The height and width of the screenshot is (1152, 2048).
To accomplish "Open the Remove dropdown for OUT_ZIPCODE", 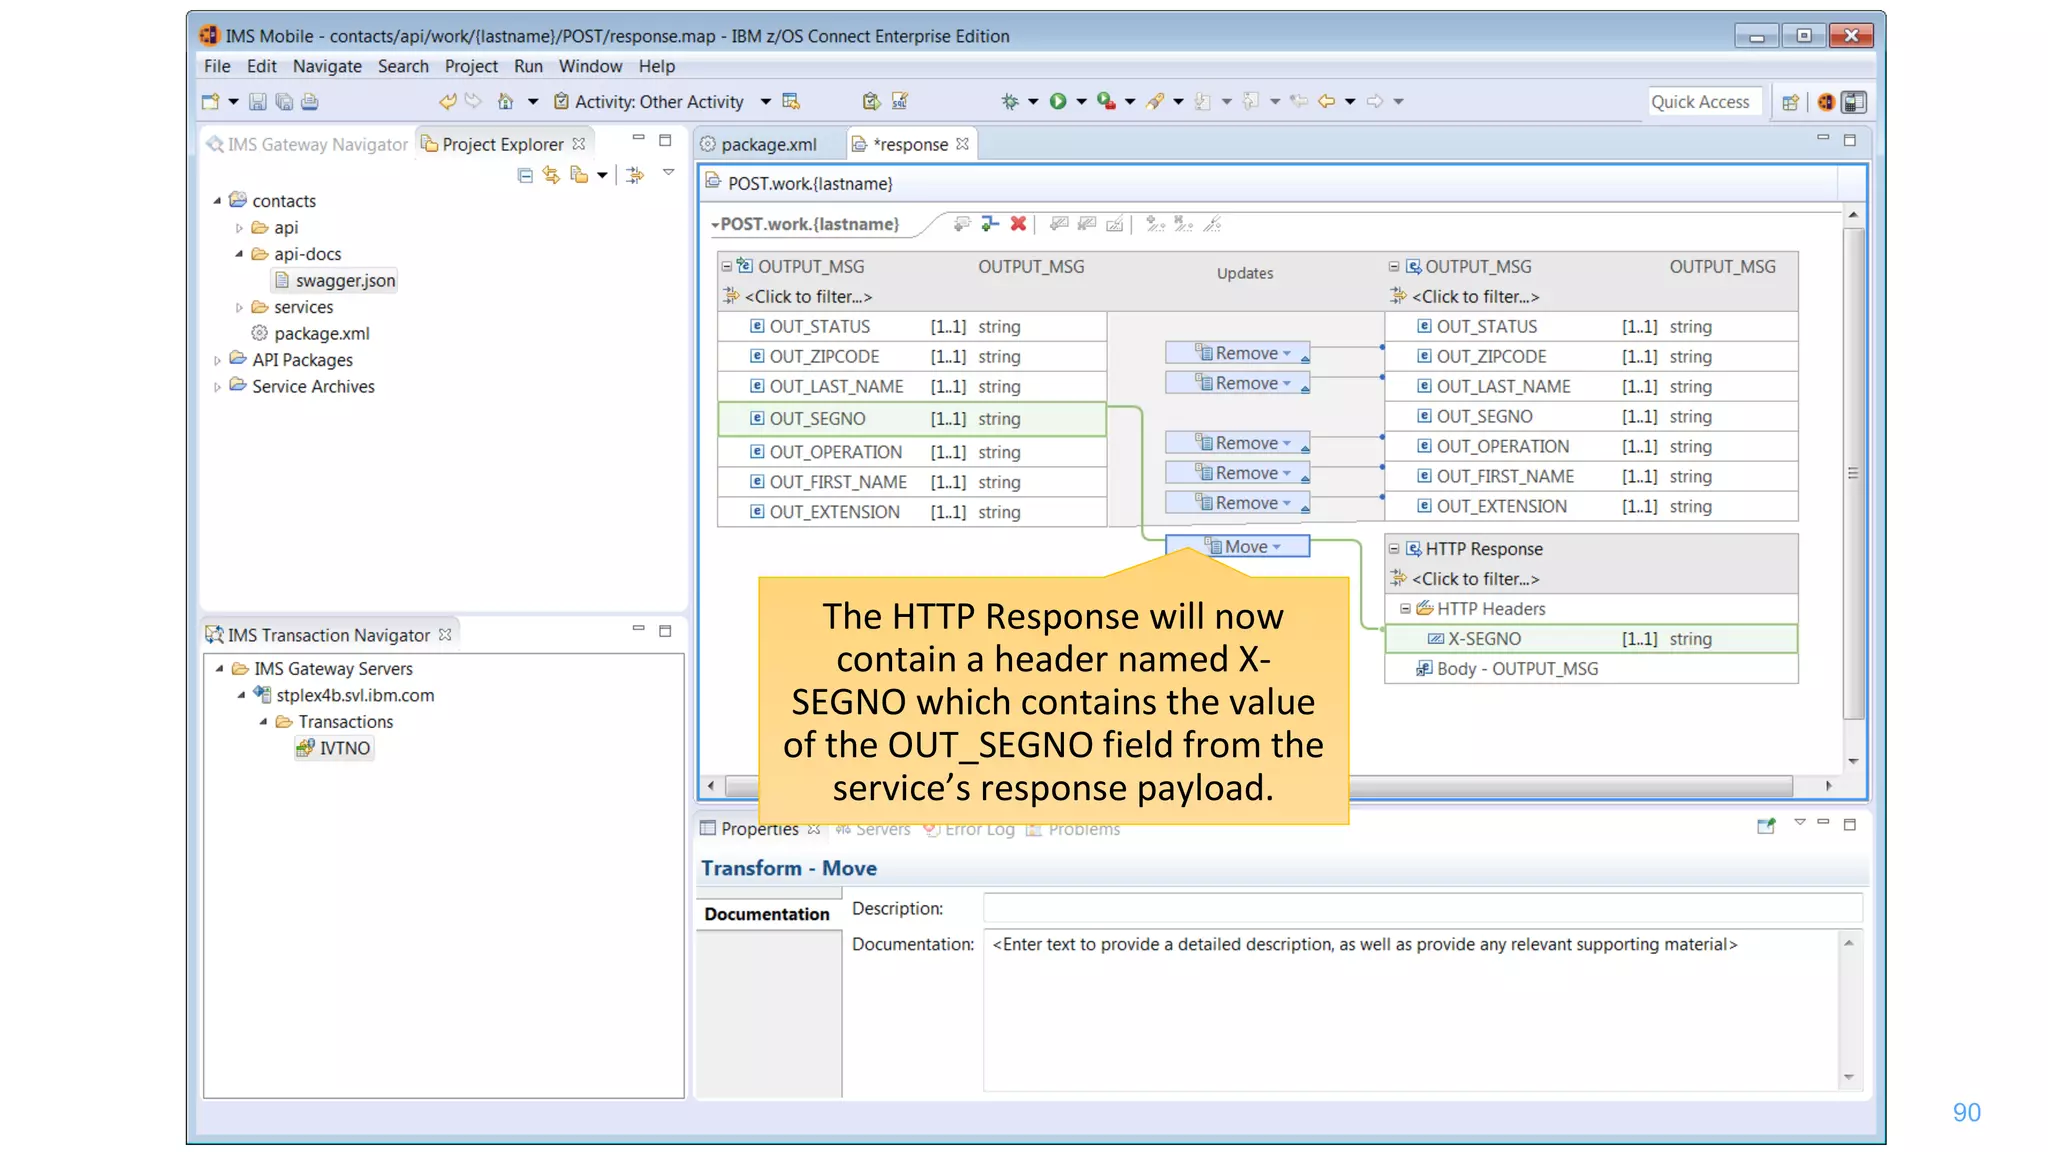I will coord(1287,353).
